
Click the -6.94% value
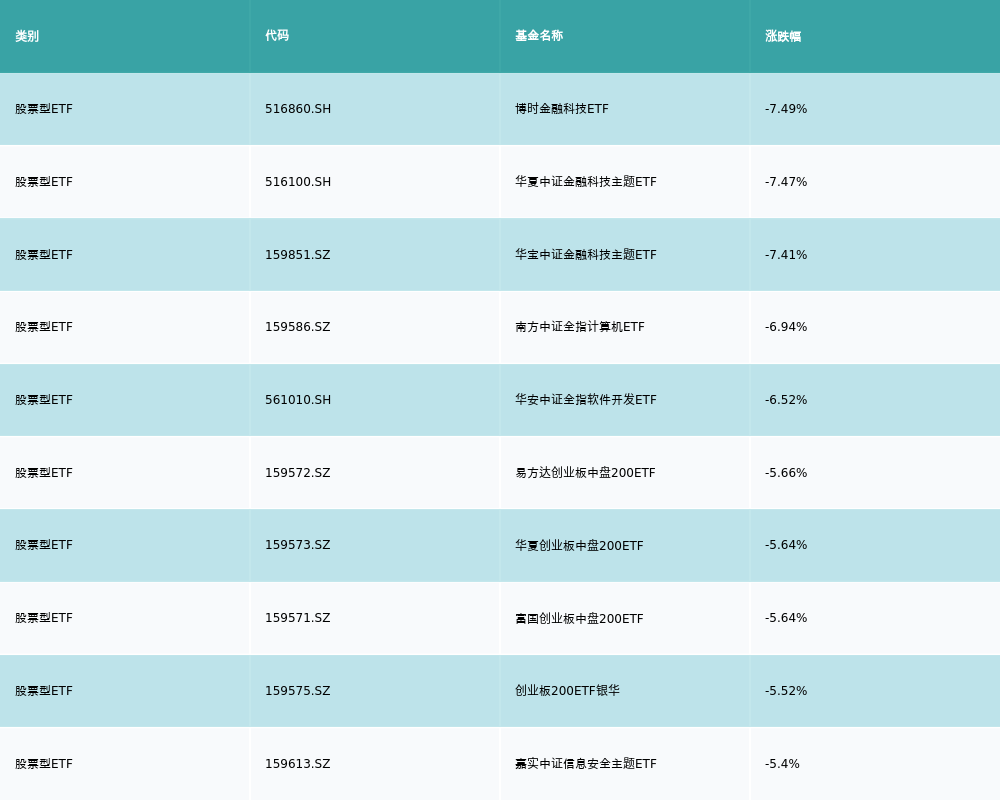click(786, 327)
